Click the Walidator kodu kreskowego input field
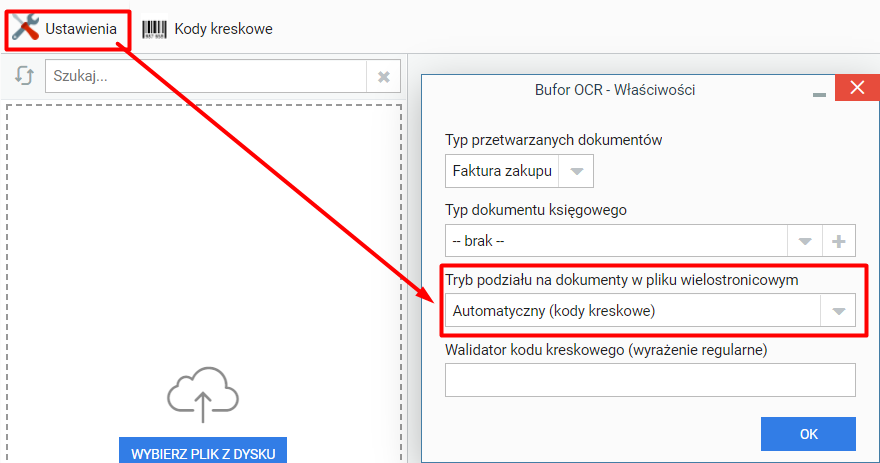Screen dimensions: 880x463 click(x=650, y=380)
